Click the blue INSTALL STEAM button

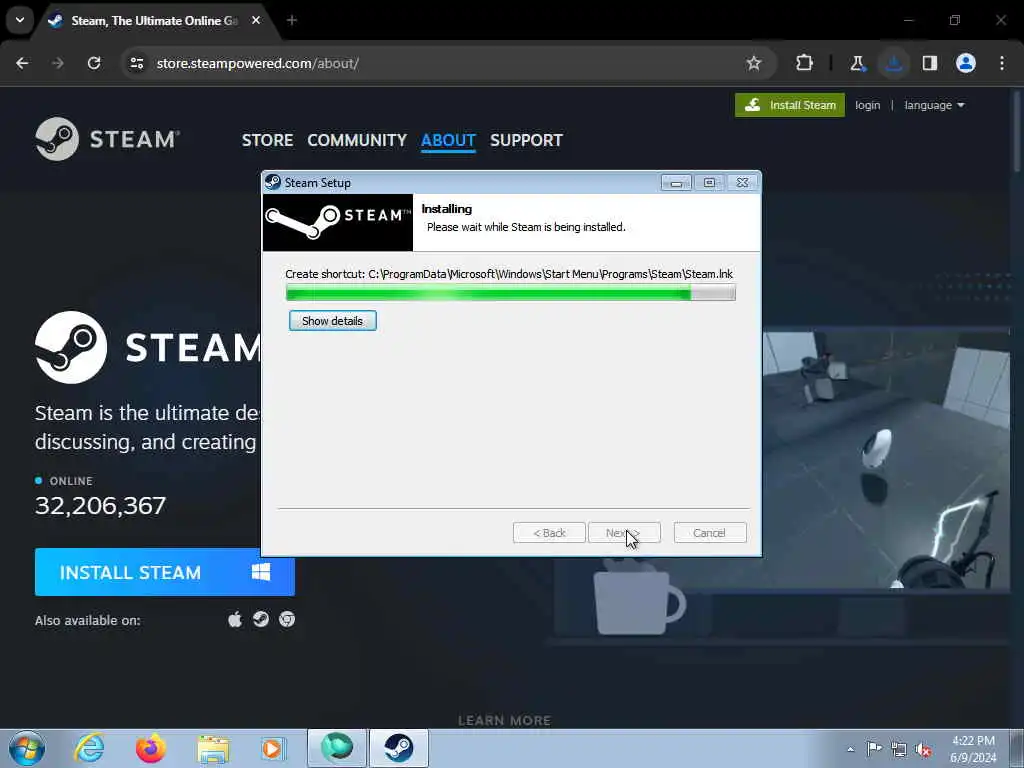pos(165,572)
